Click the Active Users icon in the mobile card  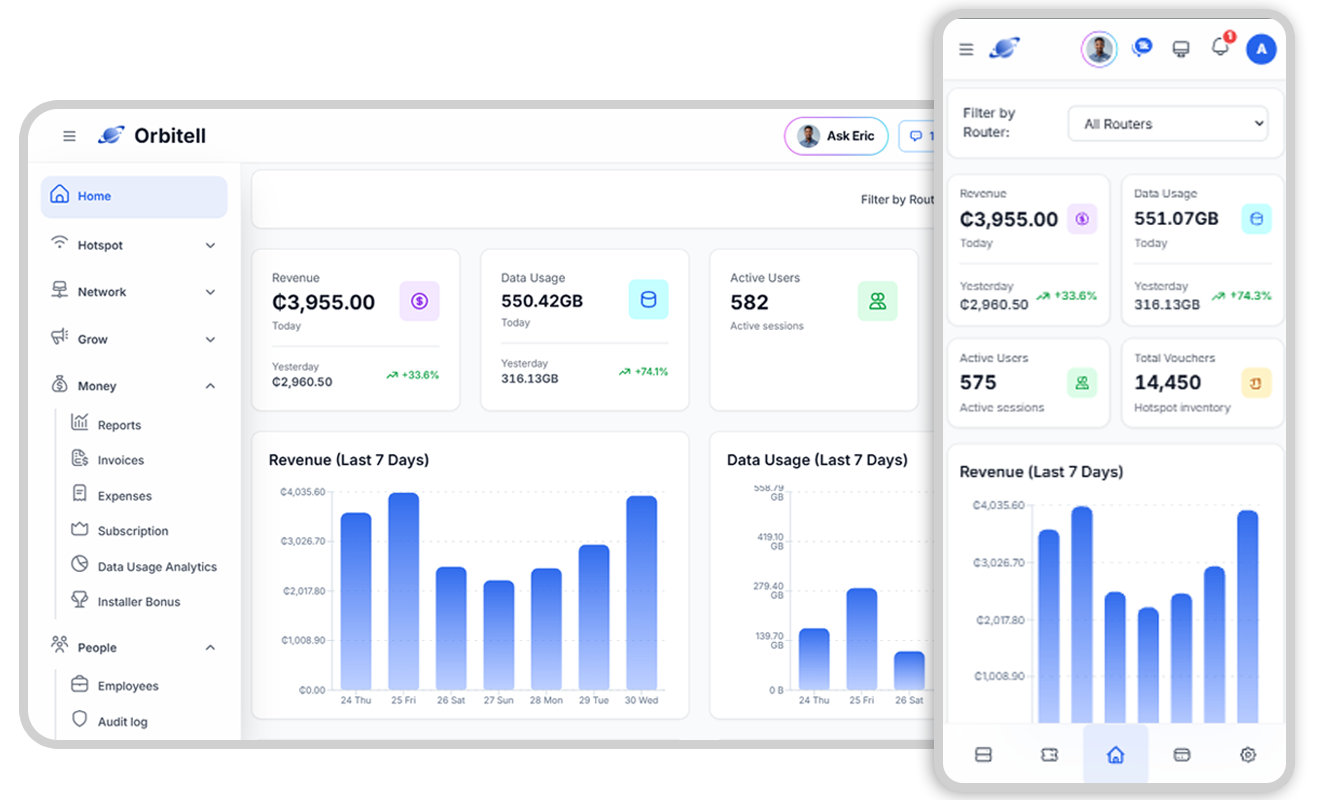(1081, 382)
